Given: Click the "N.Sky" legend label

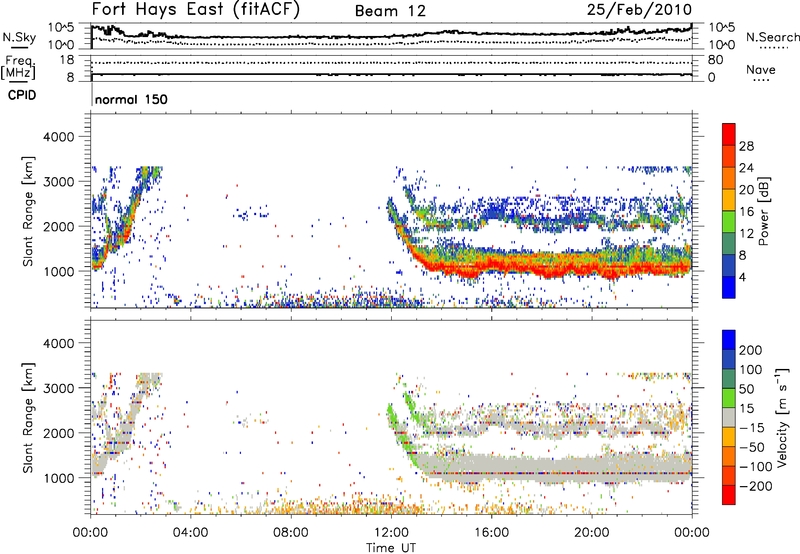Looking at the screenshot, I should pyautogui.click(x=19, y=37).
